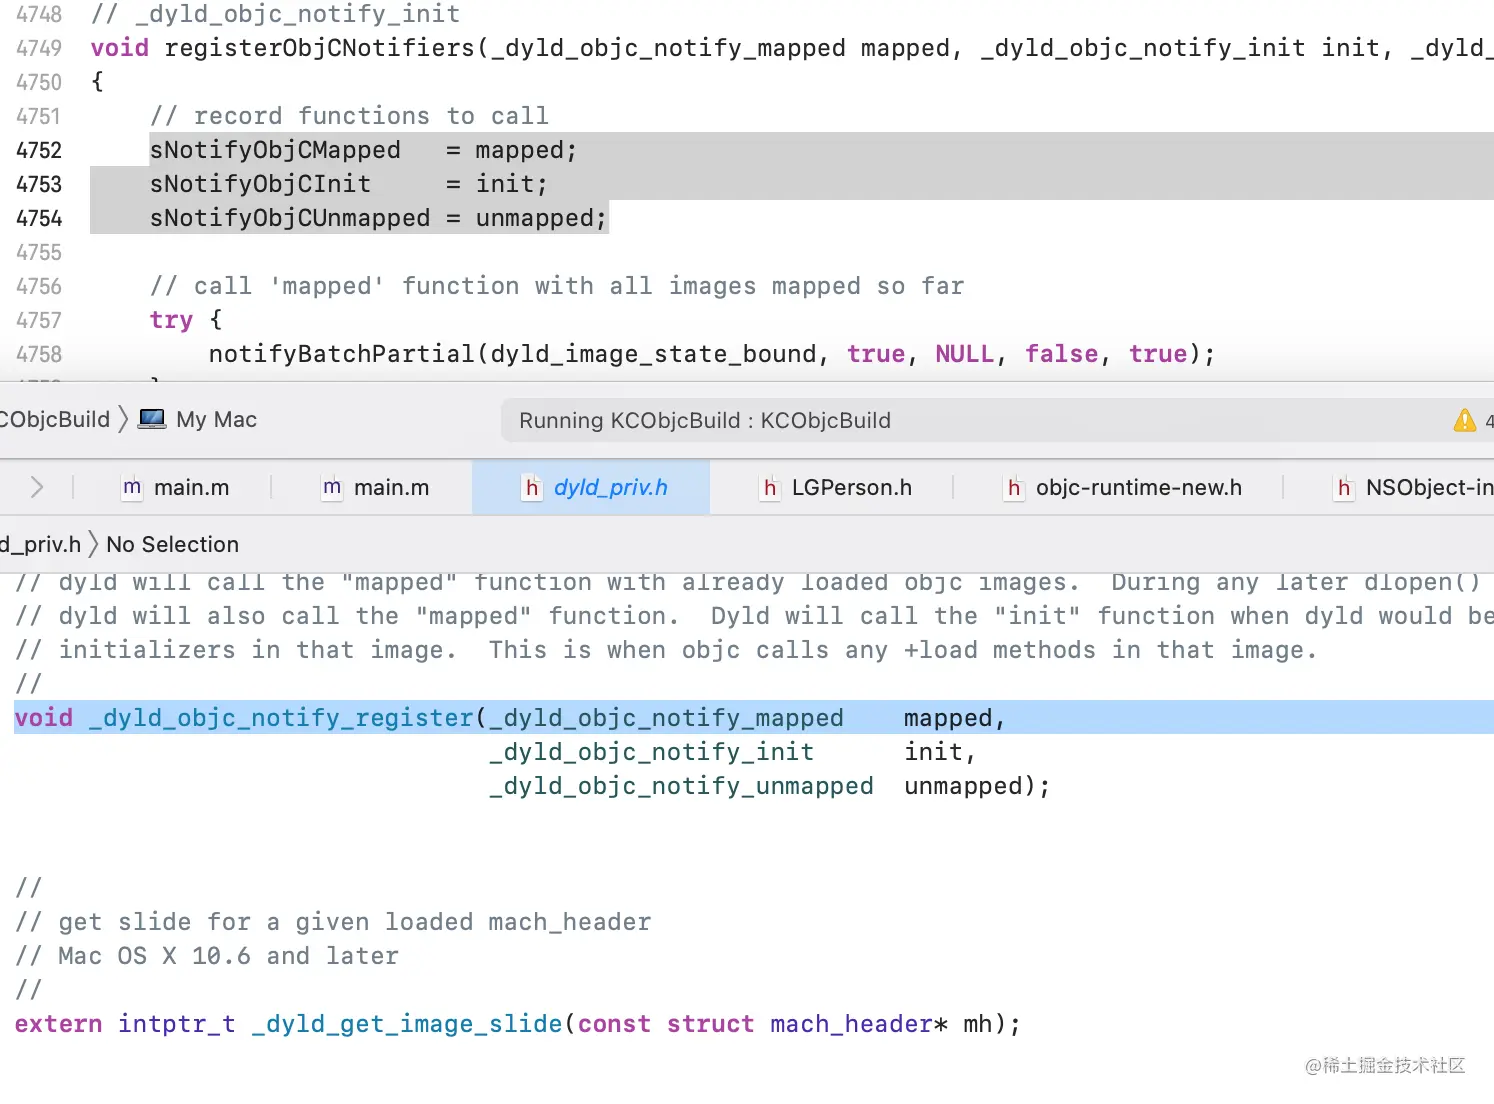Viewport: 1494px width, 1104px height.
Task: Open the second main.m tab
Action: [x=375, y=488]
